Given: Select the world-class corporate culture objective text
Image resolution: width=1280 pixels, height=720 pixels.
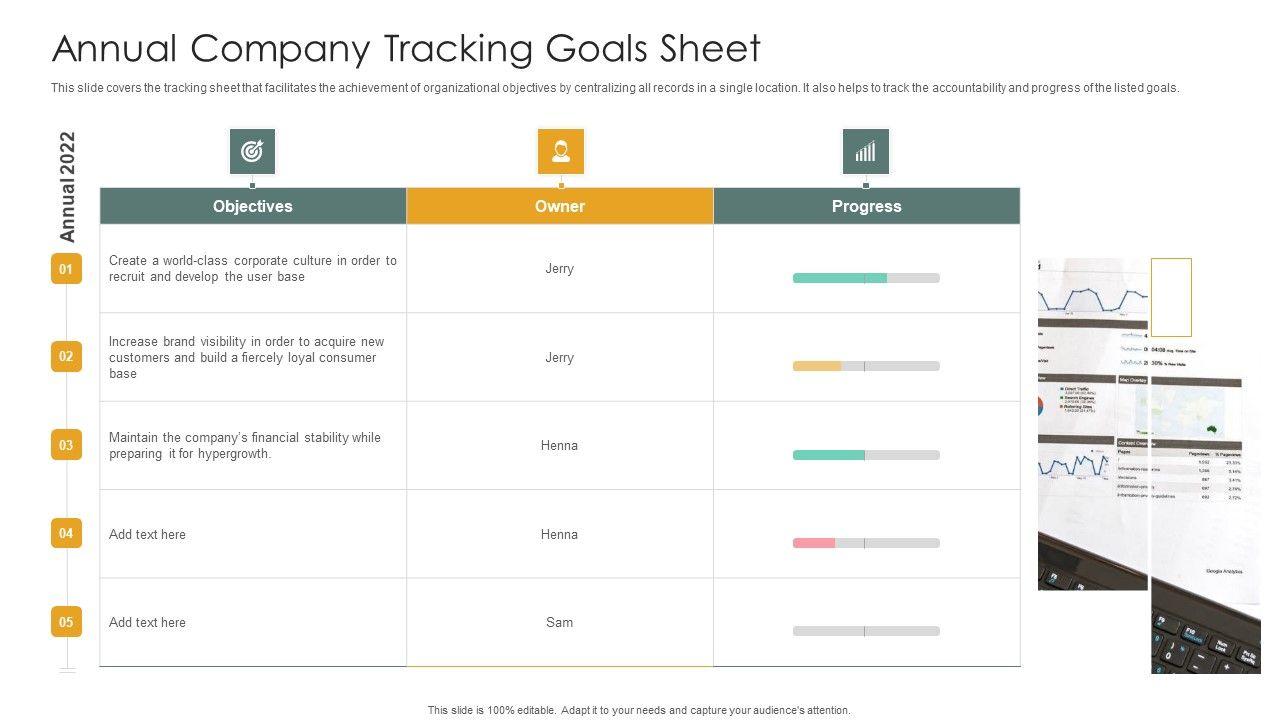Looking at the screenshot, I should point(253,268).
